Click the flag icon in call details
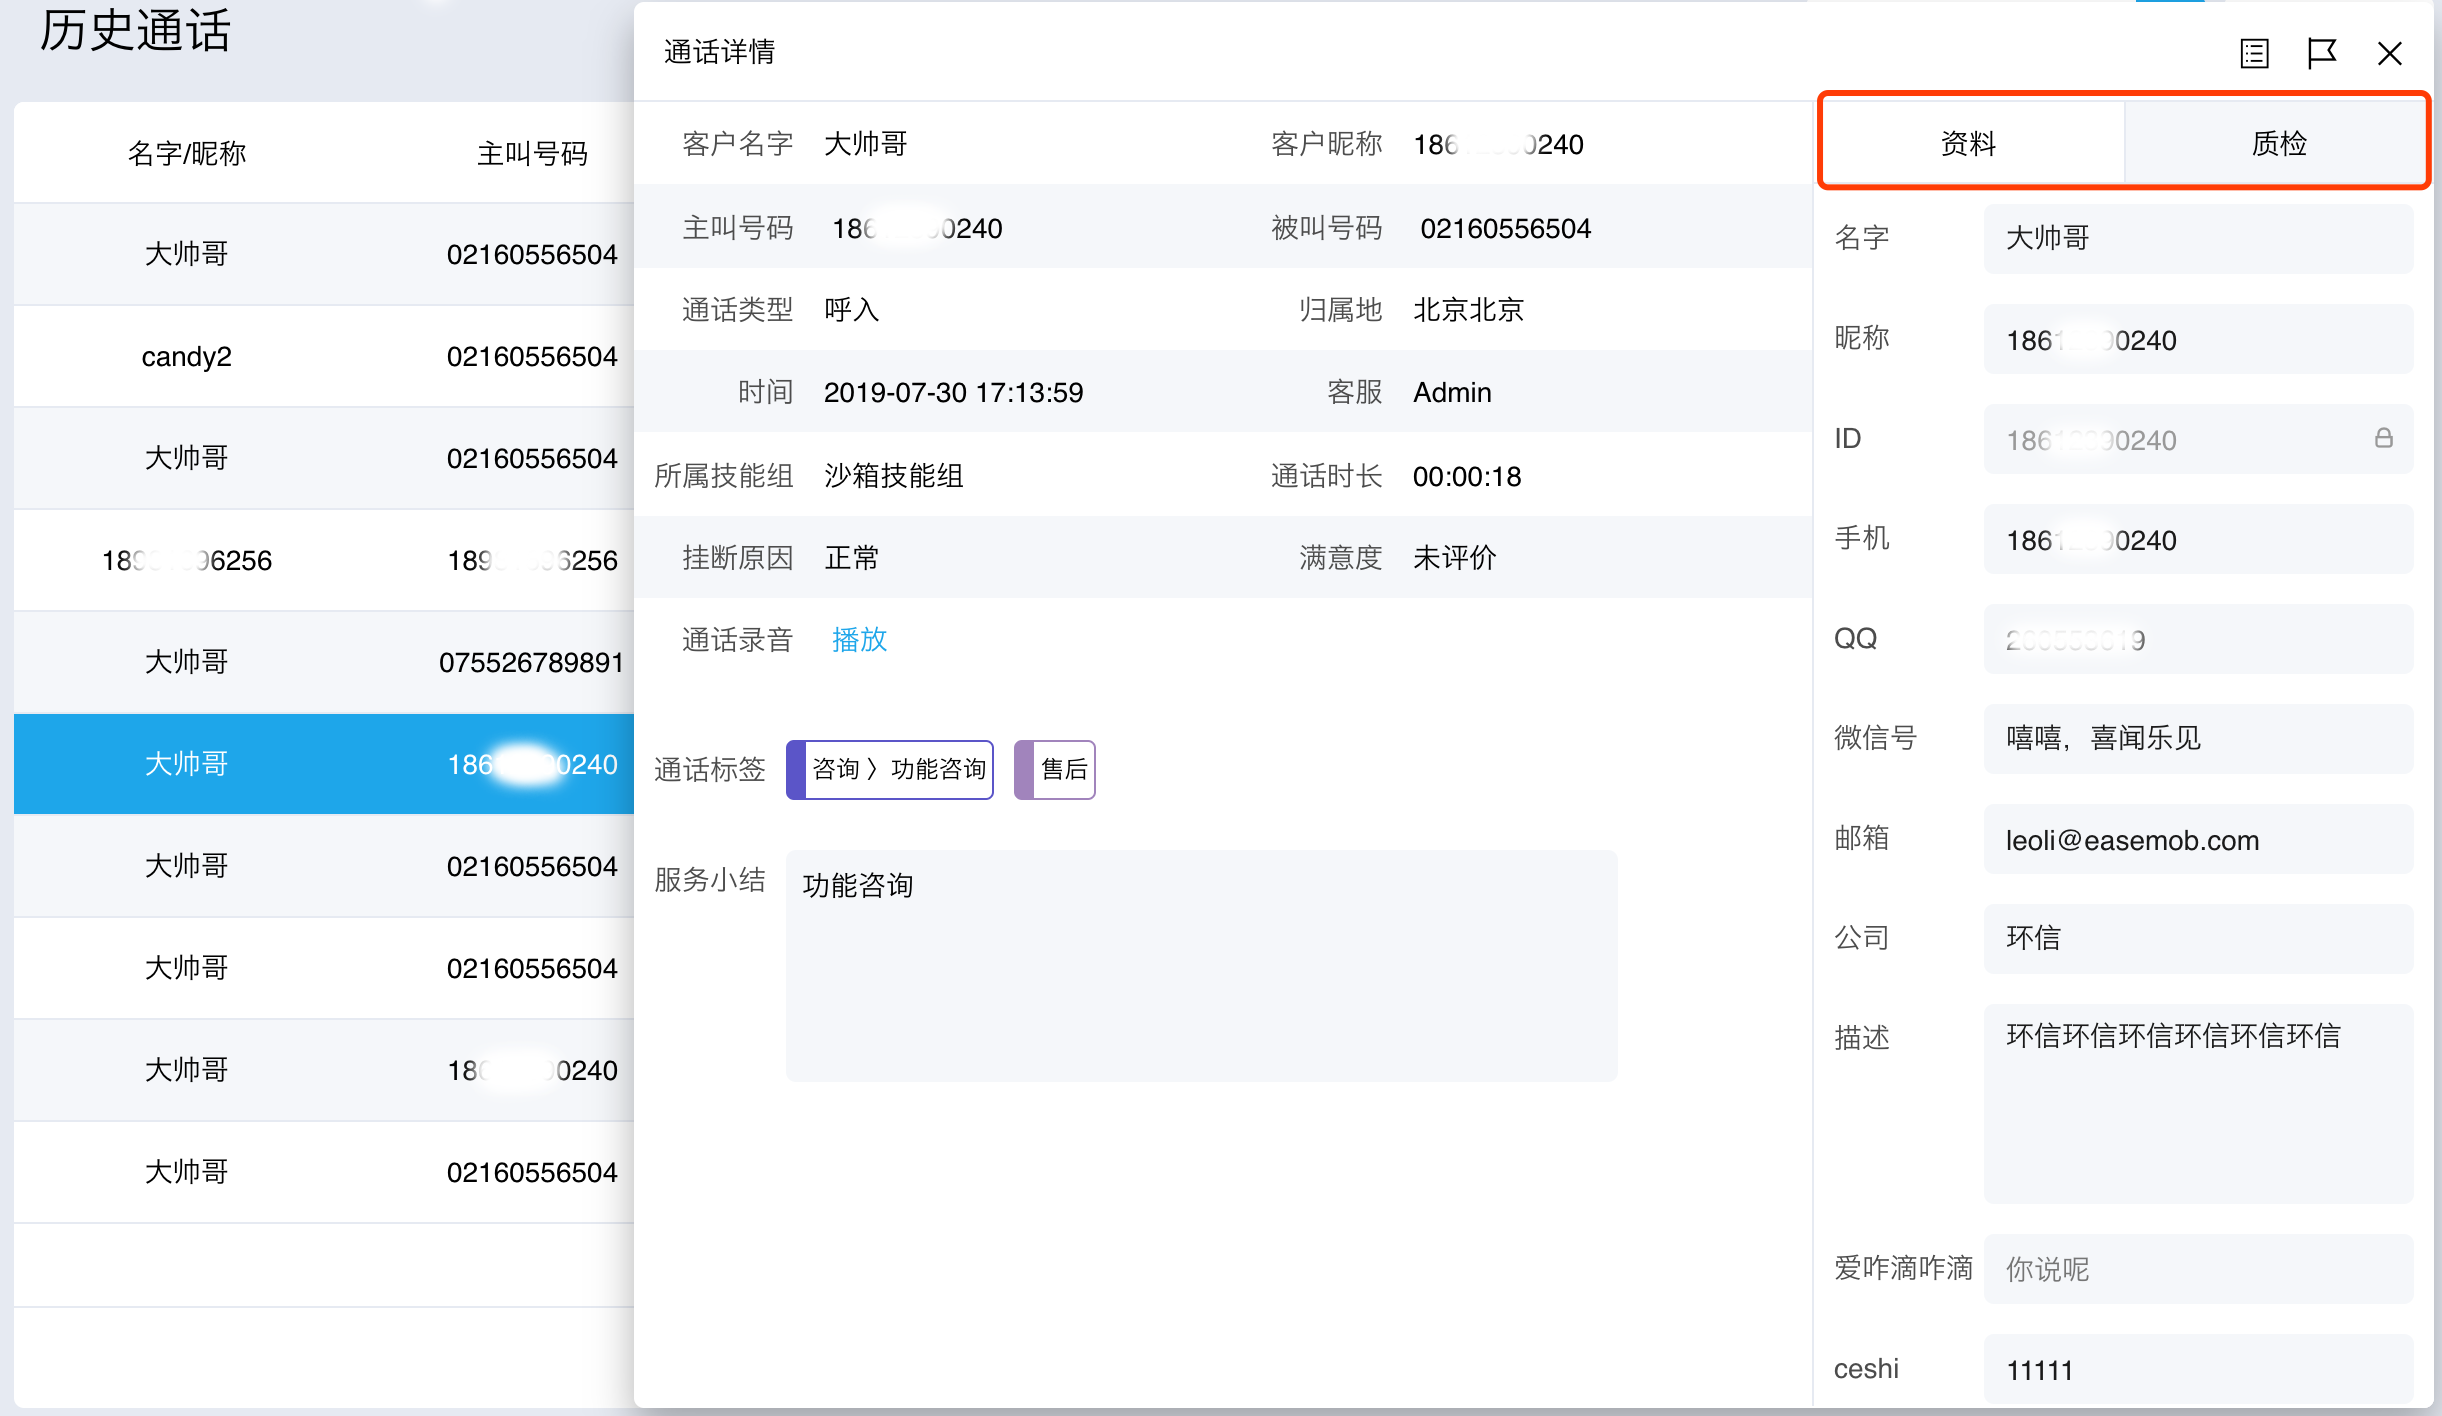 click(x=2321, y=53)
